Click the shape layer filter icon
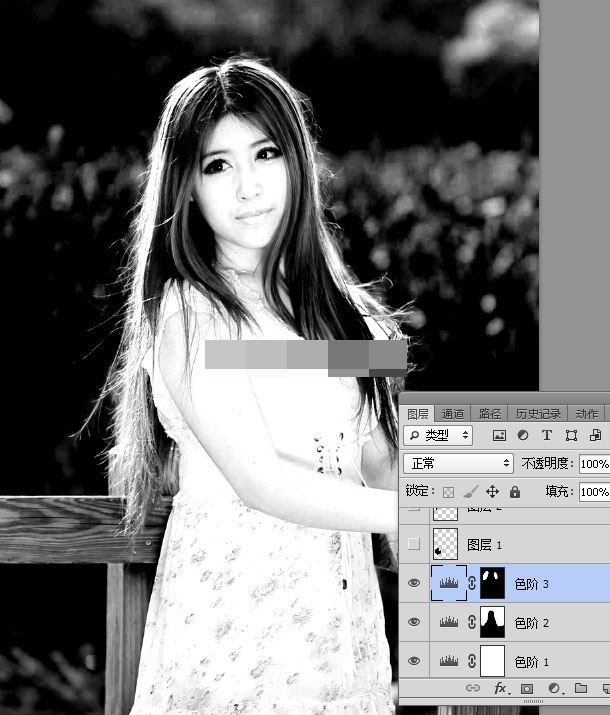This screenshot has height=715, width=610. [x=571, y=436]
